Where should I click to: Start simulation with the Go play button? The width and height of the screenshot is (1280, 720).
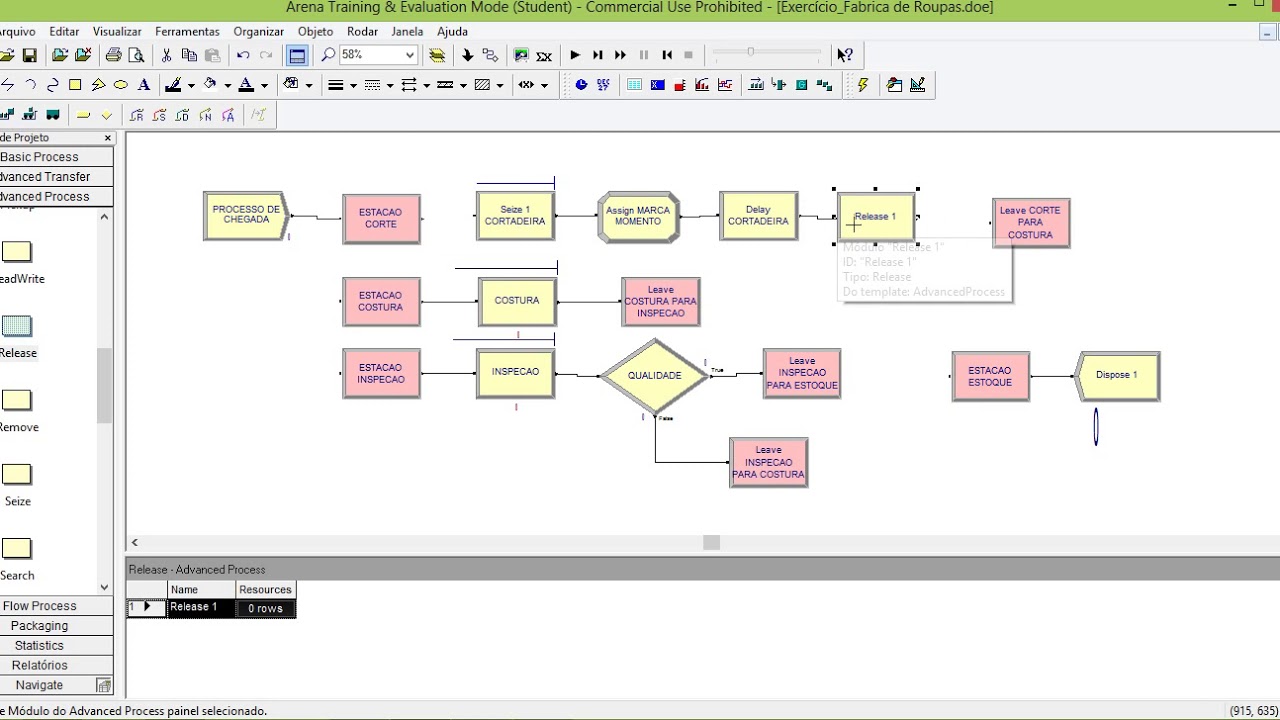tap(575, 55)
